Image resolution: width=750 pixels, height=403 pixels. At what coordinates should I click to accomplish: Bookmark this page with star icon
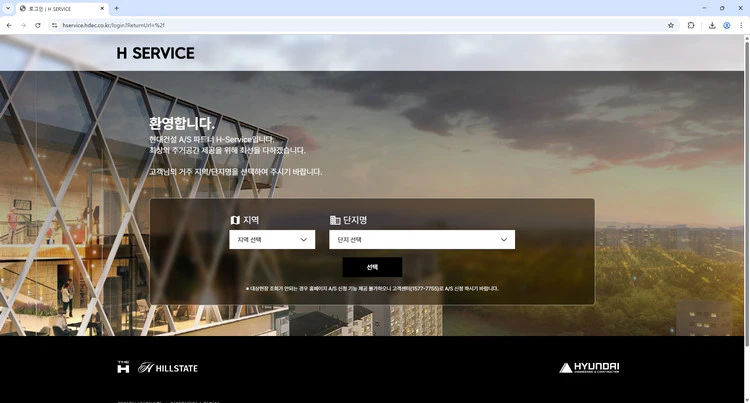[x=671, y=25]
